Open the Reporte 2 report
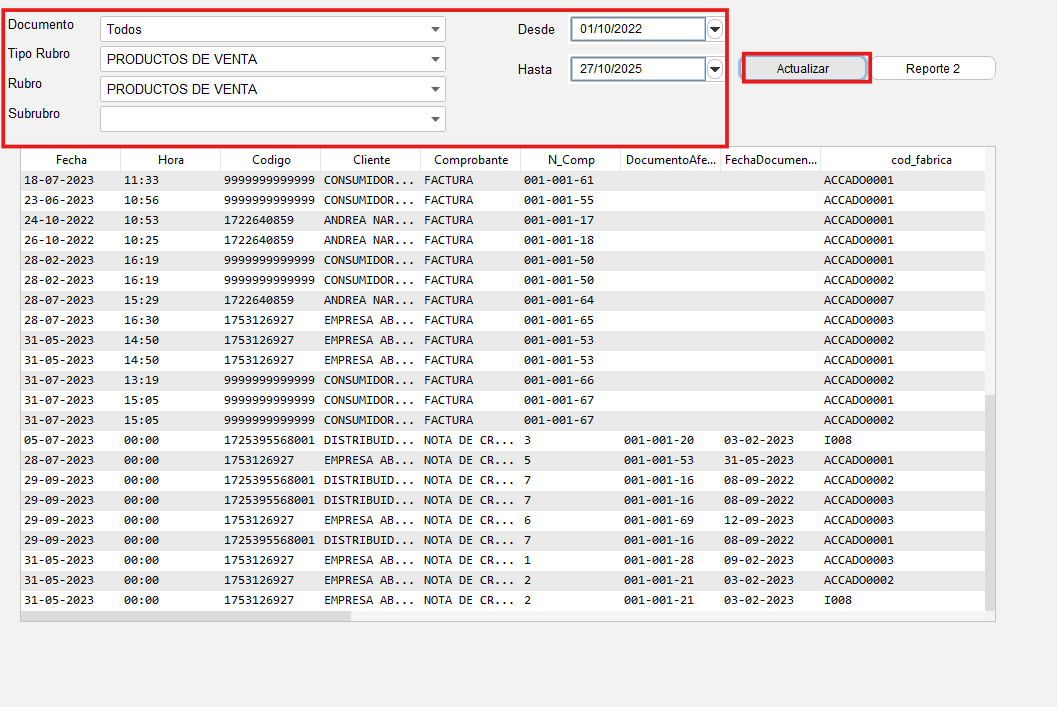This screenshot has height=707, width=1057. (932, 68)
